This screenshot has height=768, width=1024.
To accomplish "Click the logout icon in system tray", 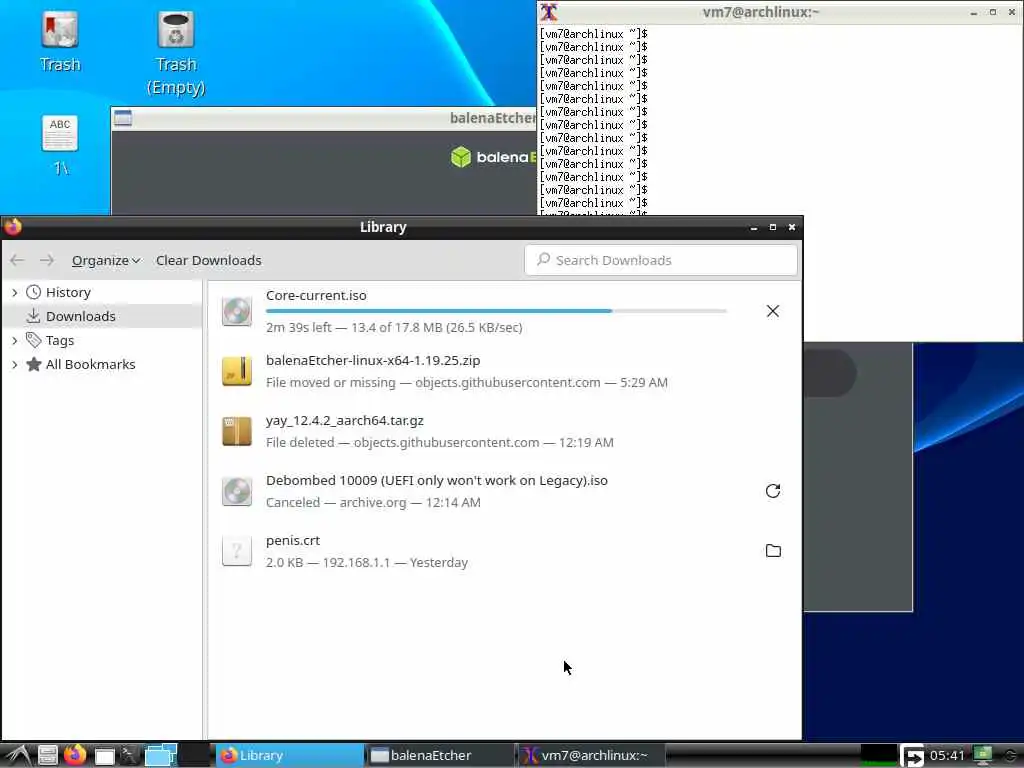I will point(912,756).
